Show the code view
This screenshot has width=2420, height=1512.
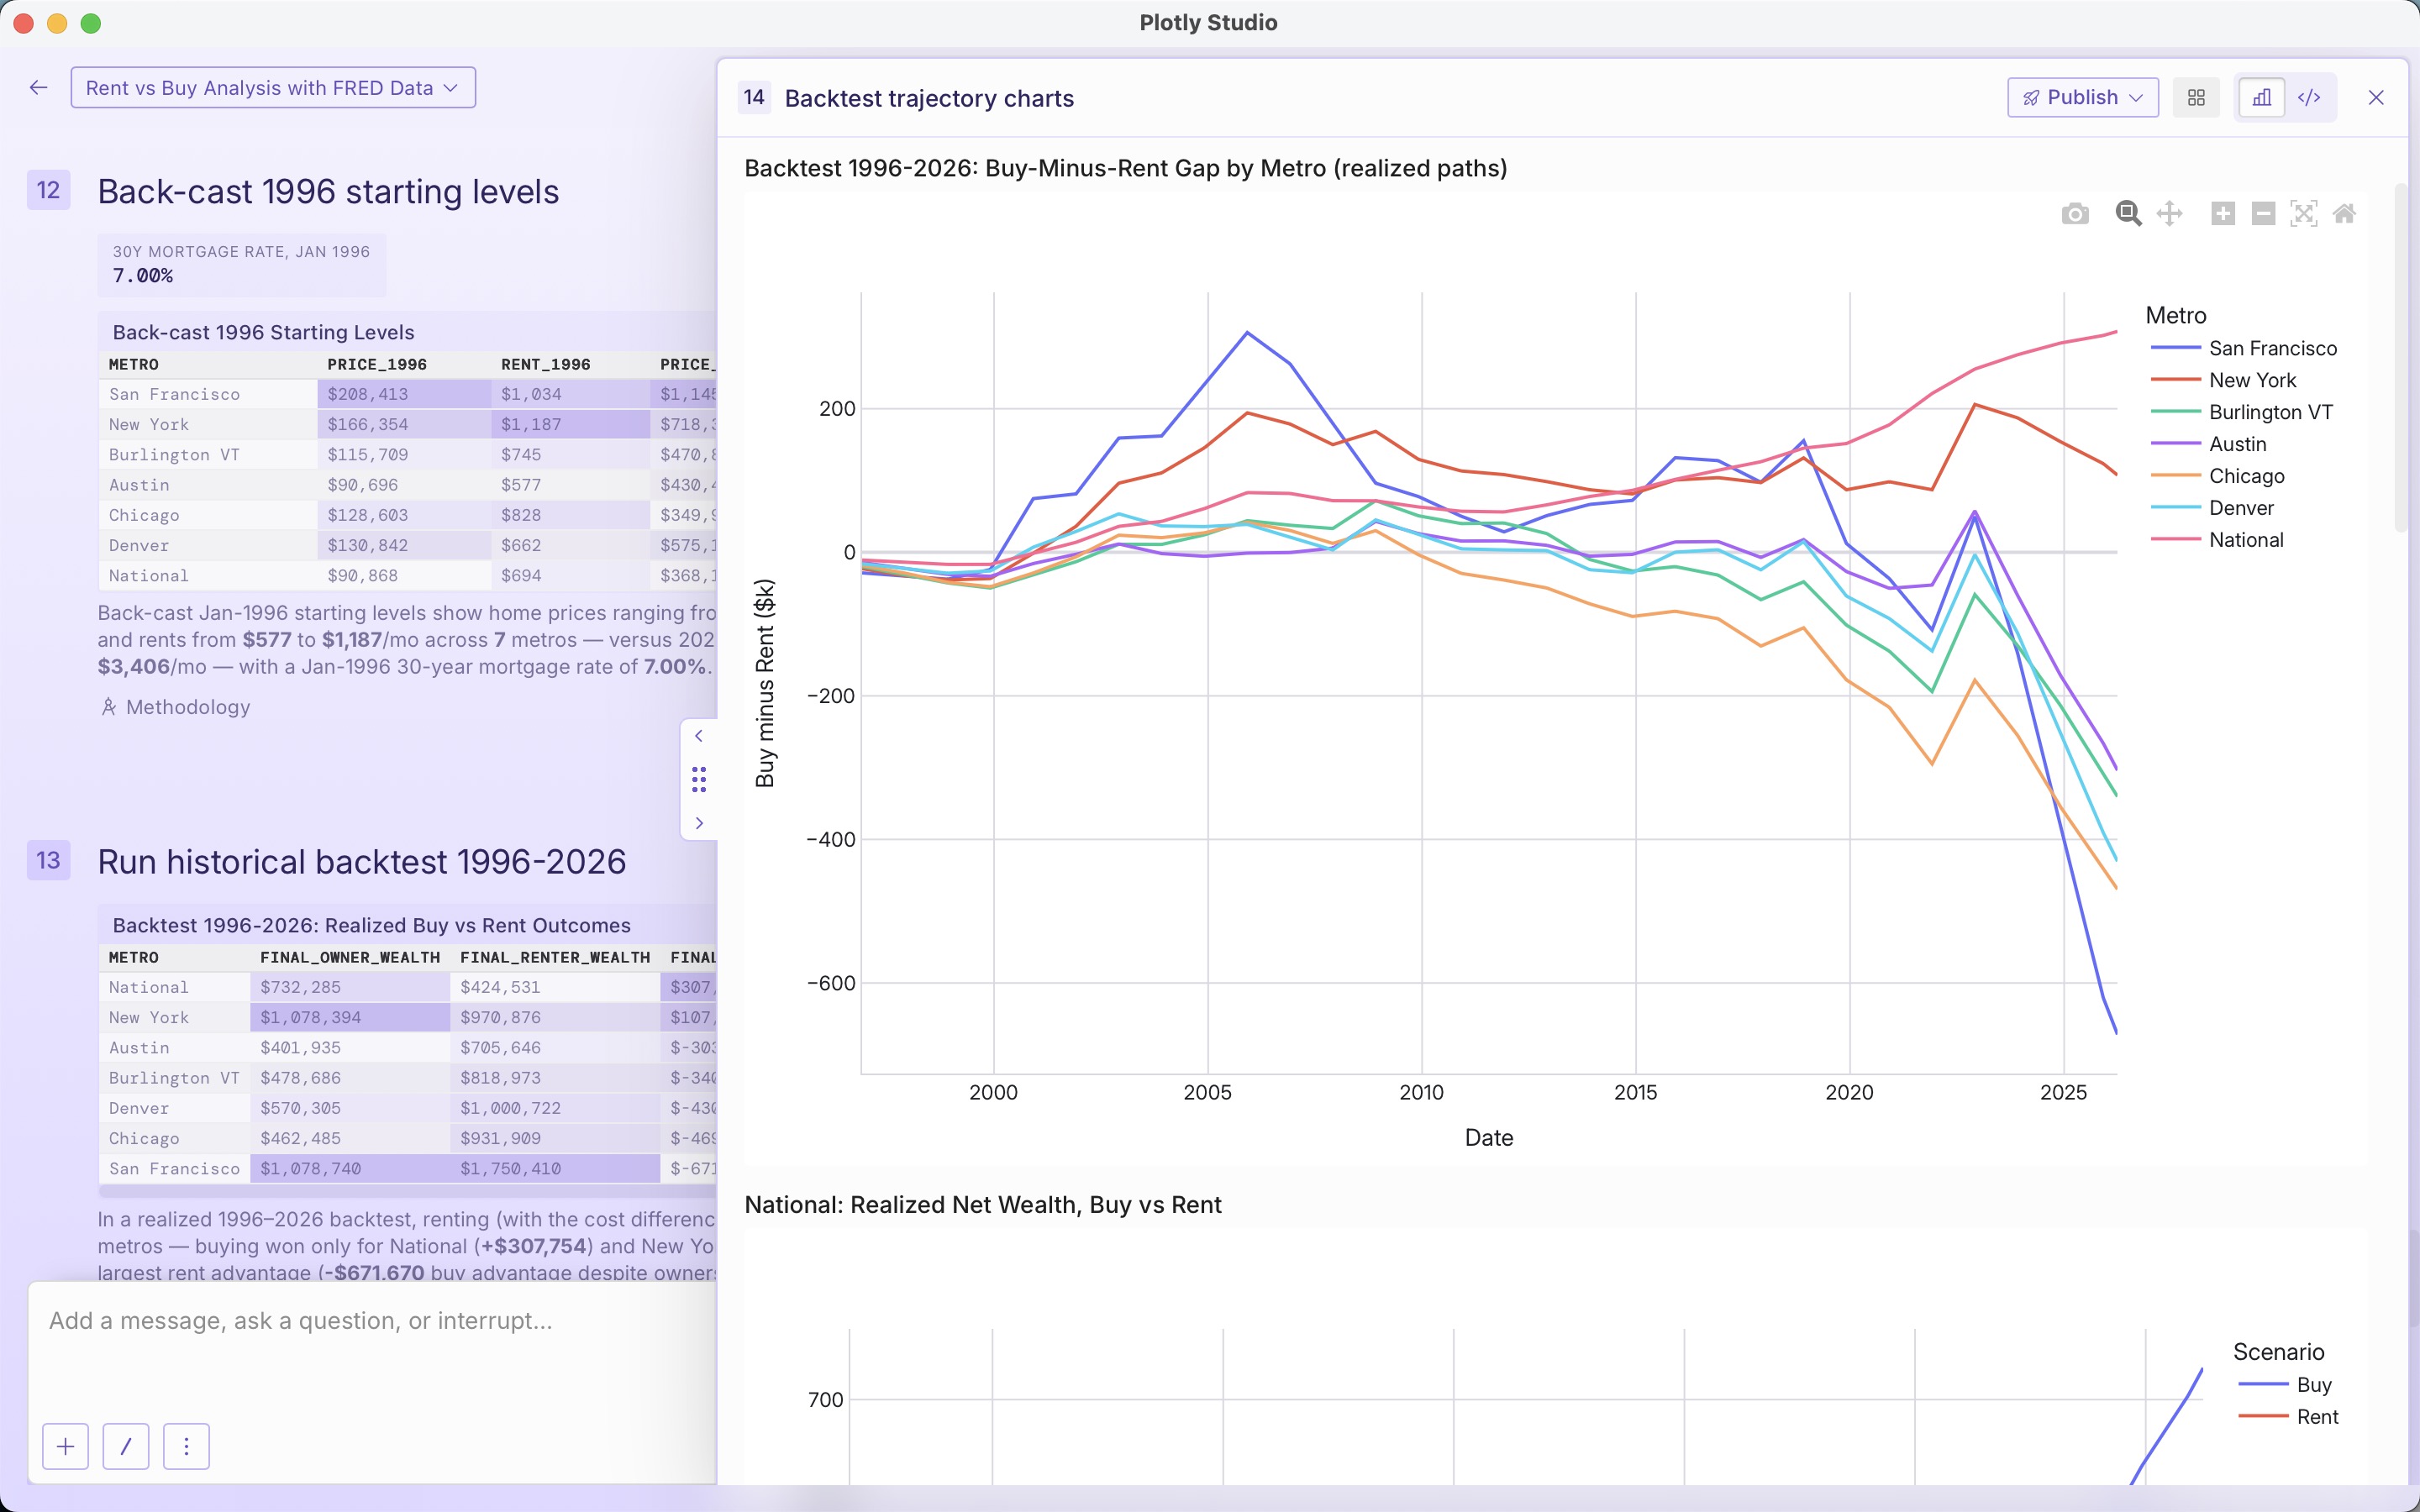click(2309, 97)
